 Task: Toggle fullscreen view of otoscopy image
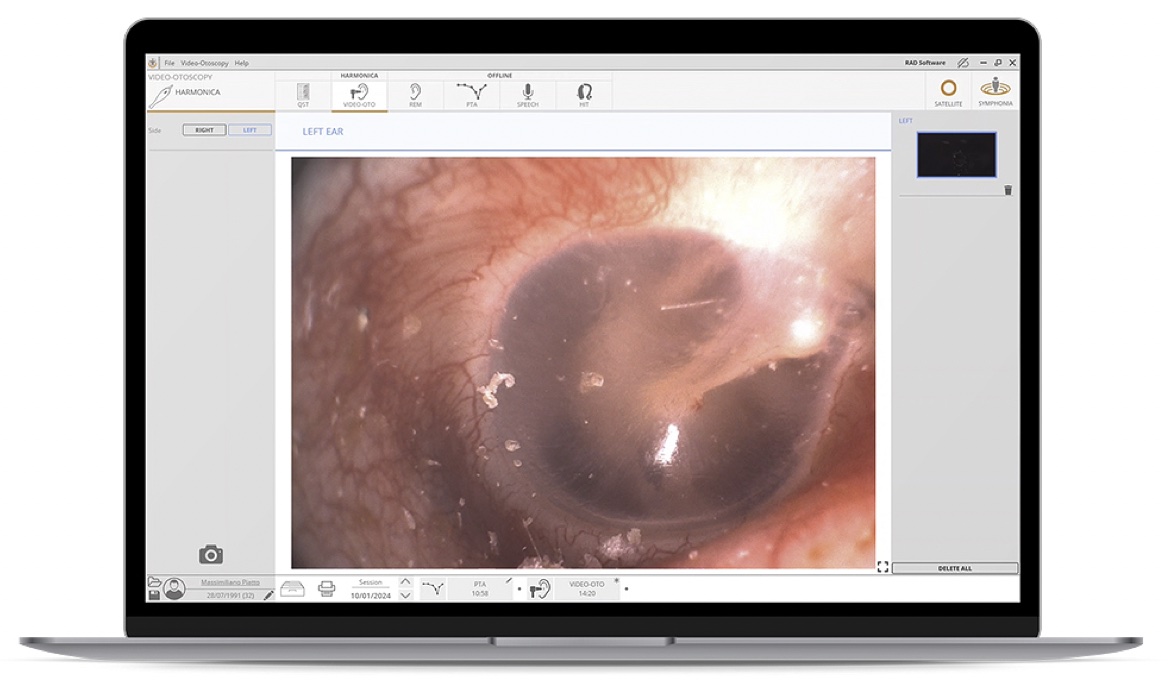pyautogui.click(x=883, y=567)
